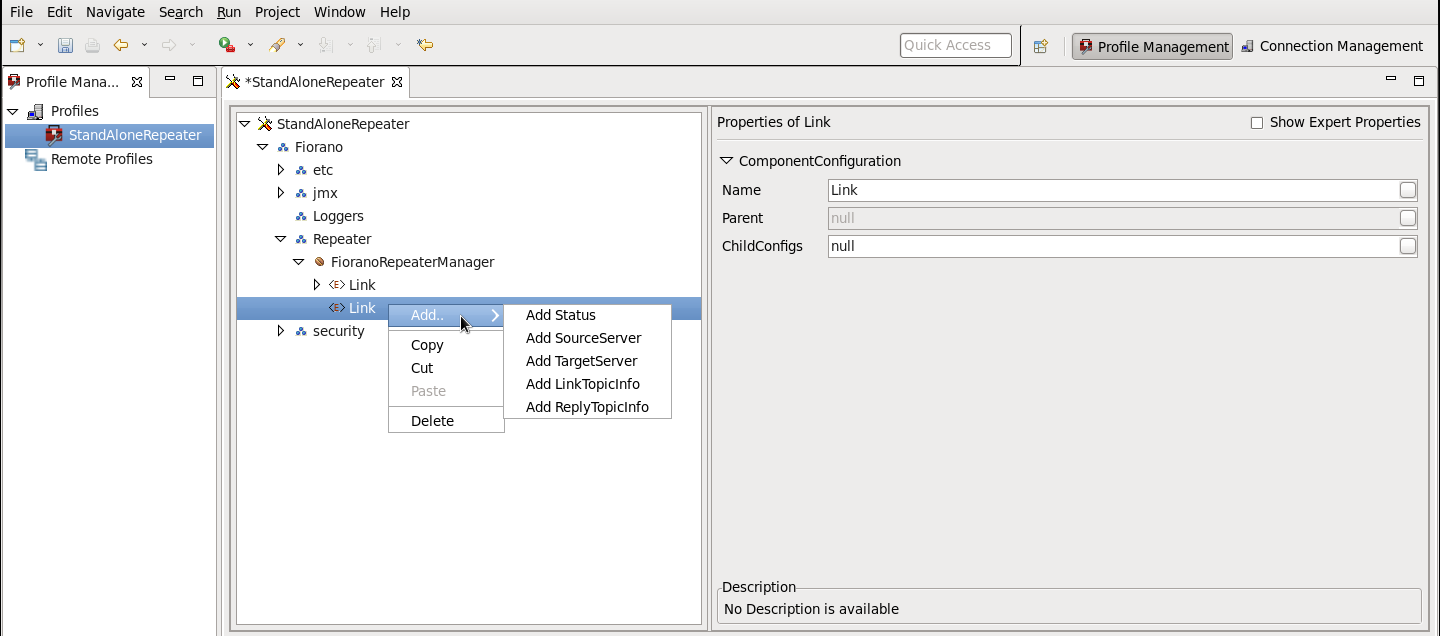Click the New wizard toolbar icon

pos(17,45)
